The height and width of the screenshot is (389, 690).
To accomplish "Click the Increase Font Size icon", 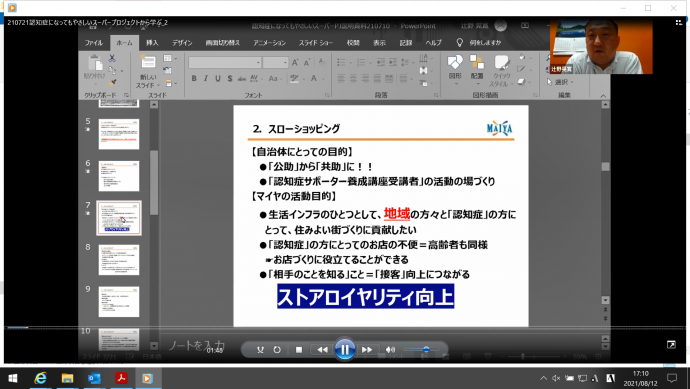I will coord(295,62).
